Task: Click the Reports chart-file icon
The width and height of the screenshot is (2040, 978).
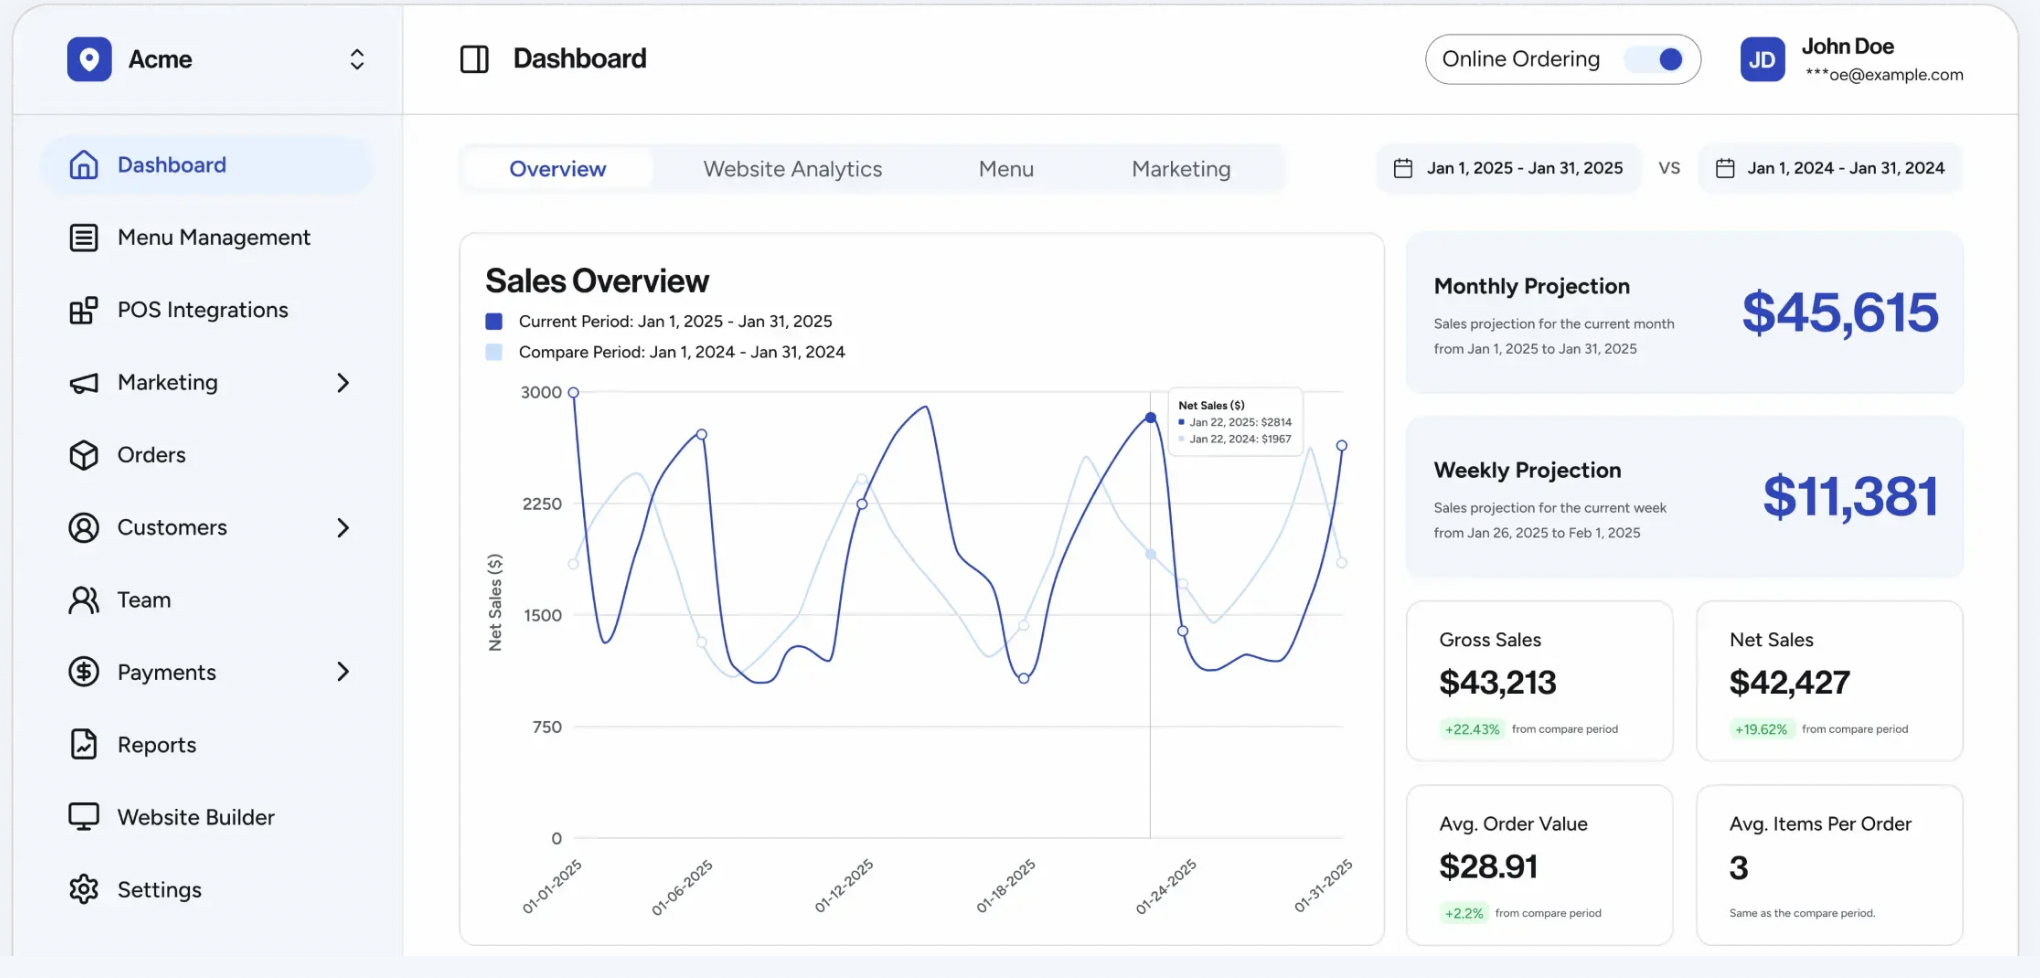Action: 84,745
